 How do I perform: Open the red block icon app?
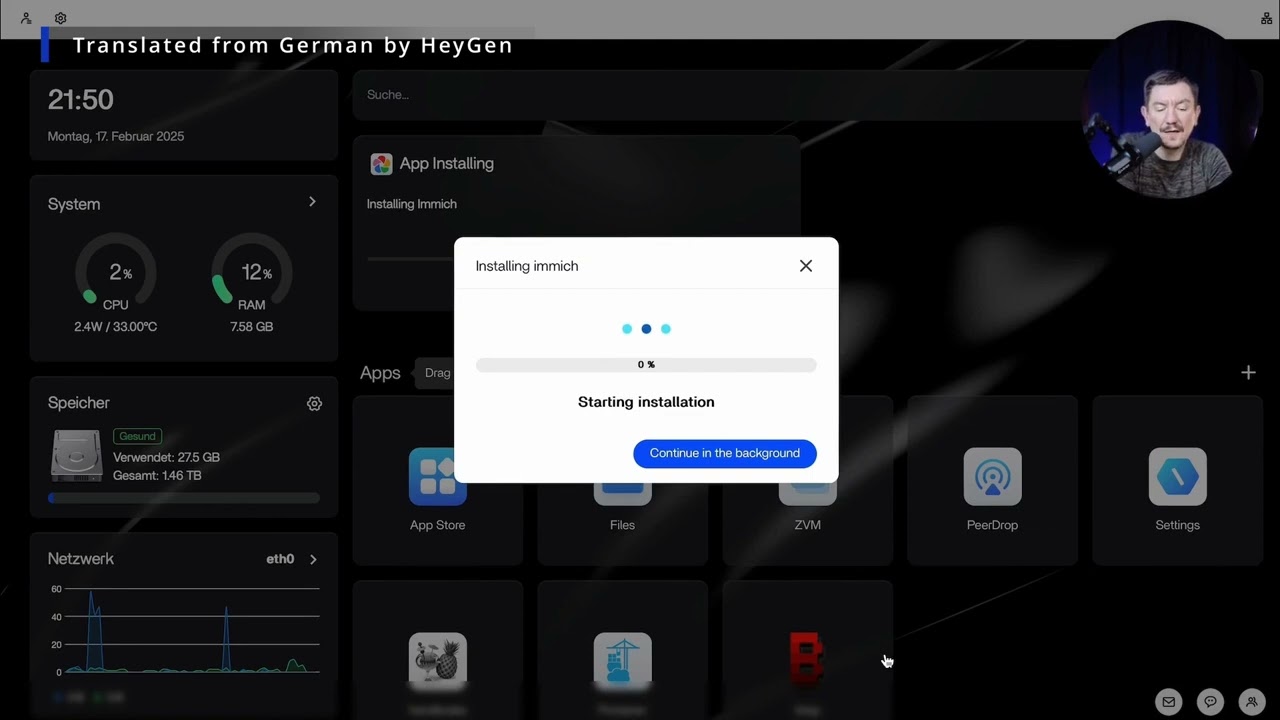coord(807,660)
